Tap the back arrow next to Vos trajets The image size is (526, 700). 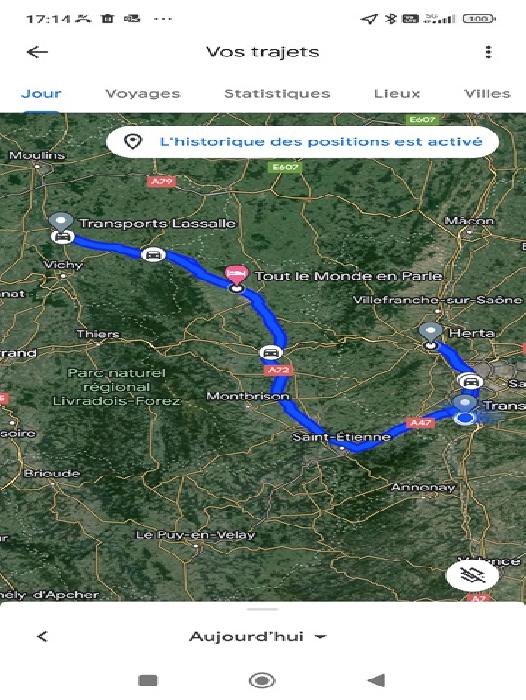click(37, 52)
